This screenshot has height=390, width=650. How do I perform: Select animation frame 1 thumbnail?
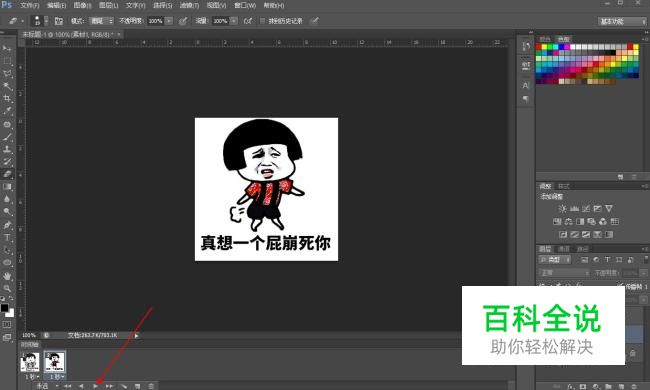[x=30, y=362]
